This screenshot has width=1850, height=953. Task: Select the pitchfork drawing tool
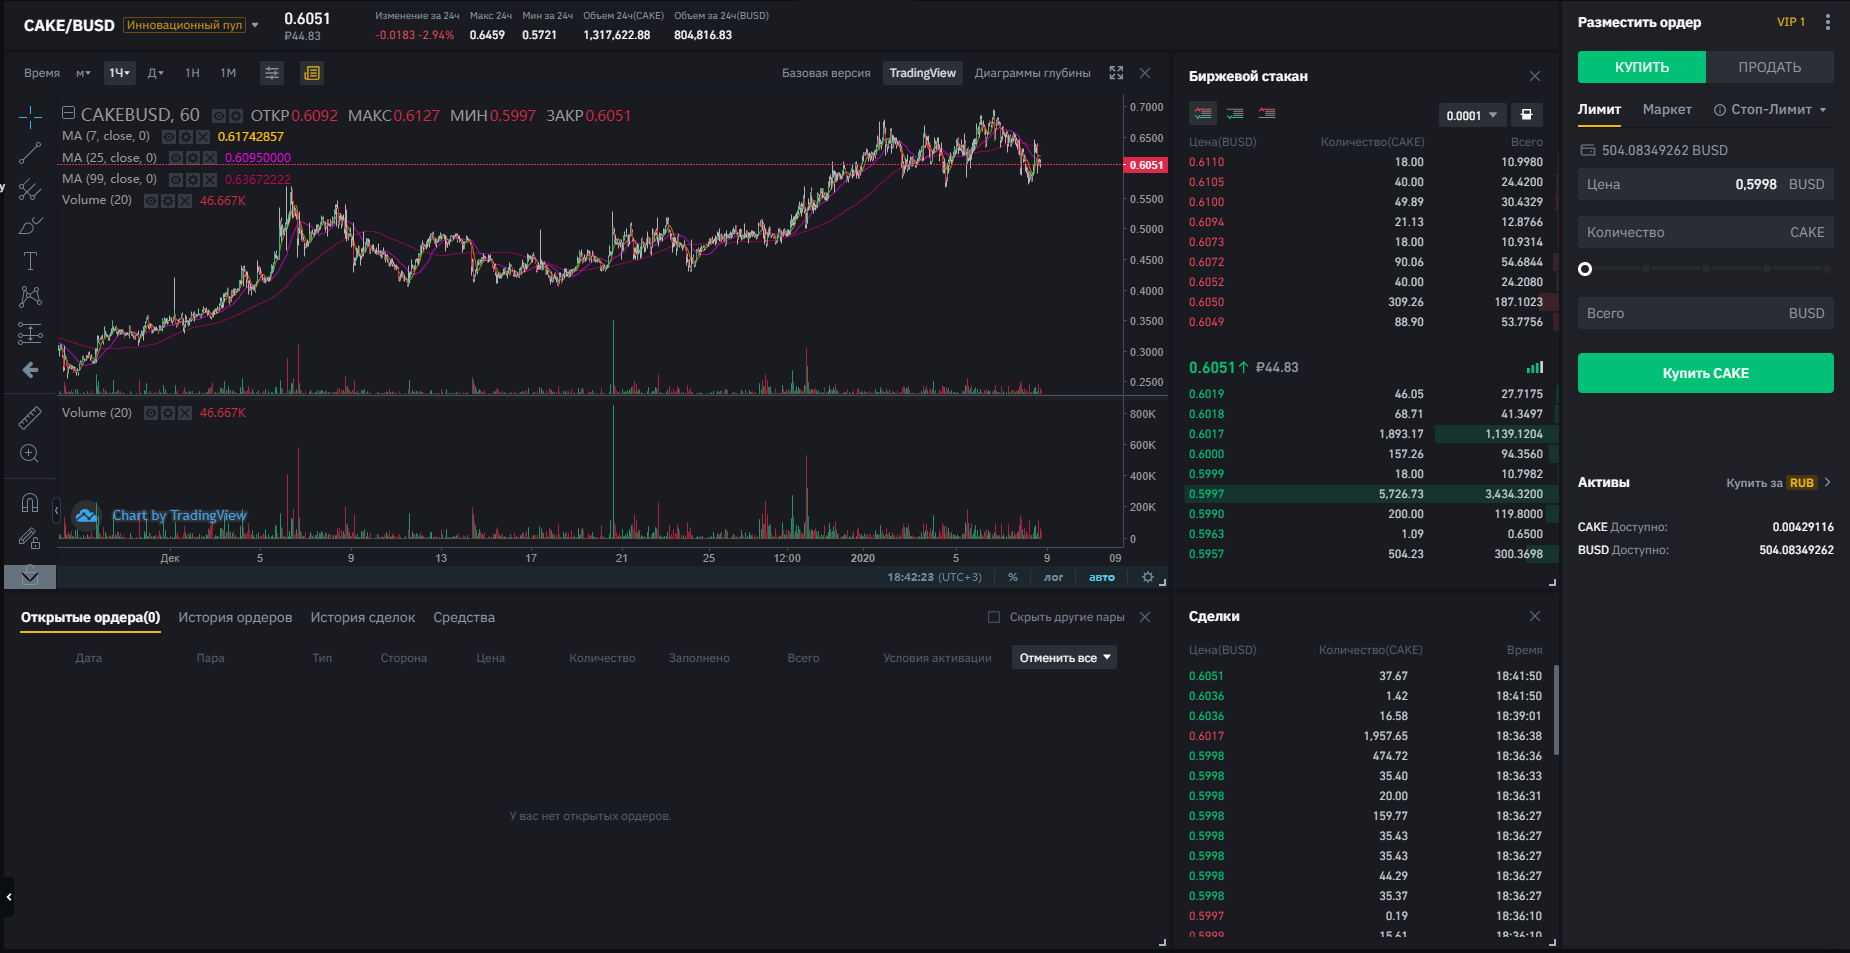click(x=30, y=189)
